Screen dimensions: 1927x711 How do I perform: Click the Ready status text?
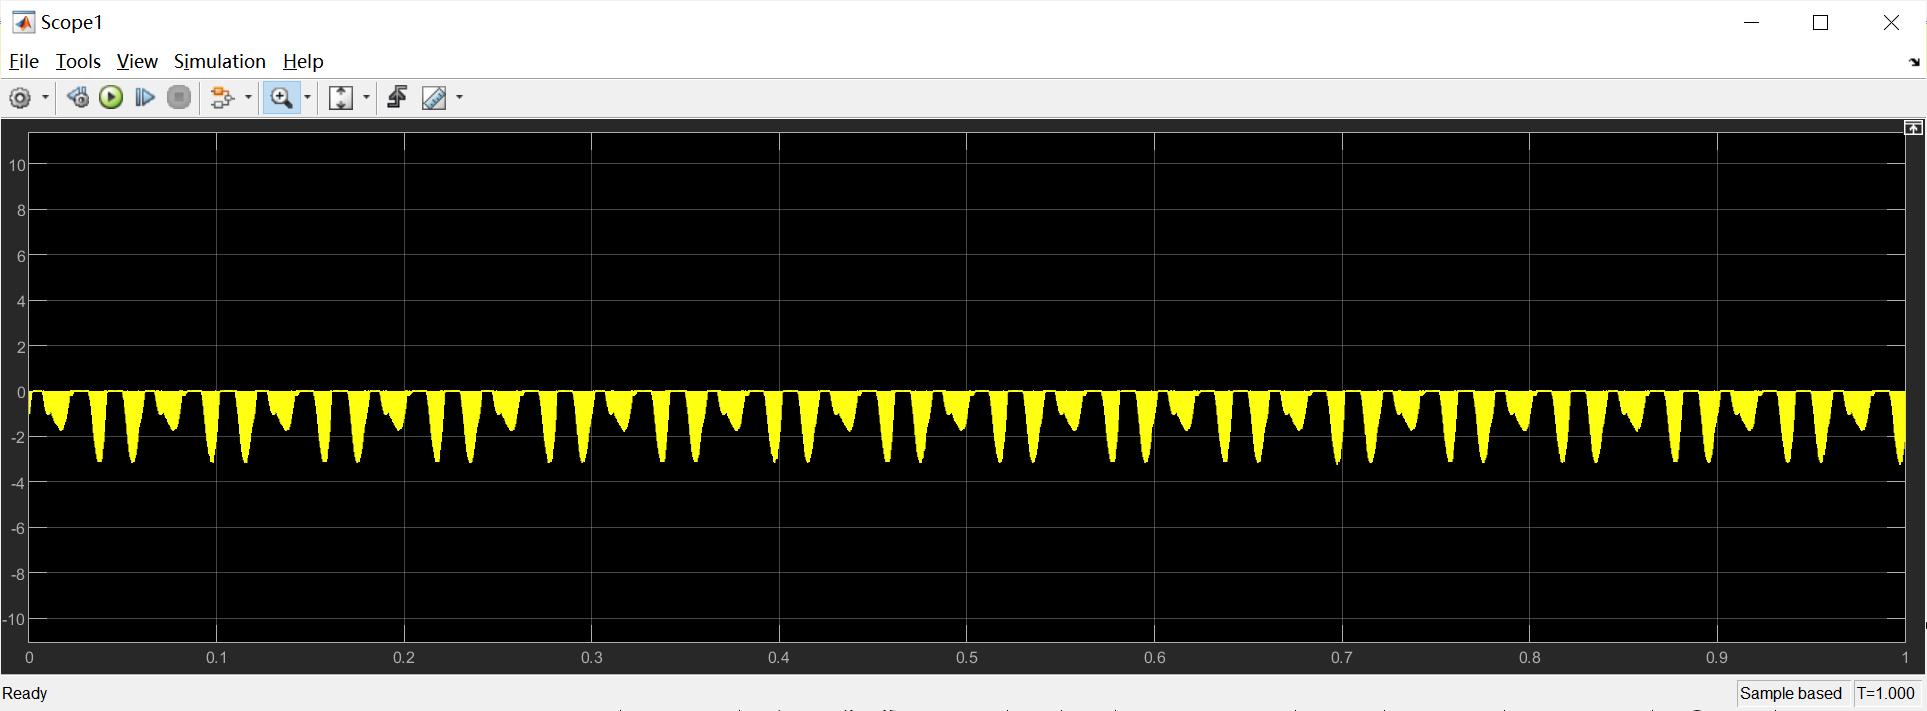pos(25,693)
